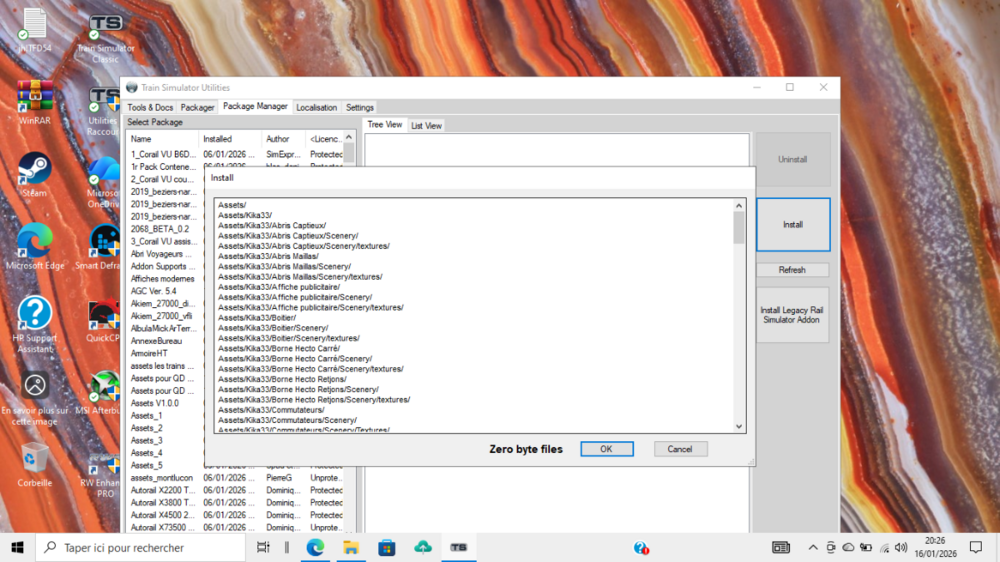Sort packages by Author column header
The image size is (1000, 562).
(284, 139)
